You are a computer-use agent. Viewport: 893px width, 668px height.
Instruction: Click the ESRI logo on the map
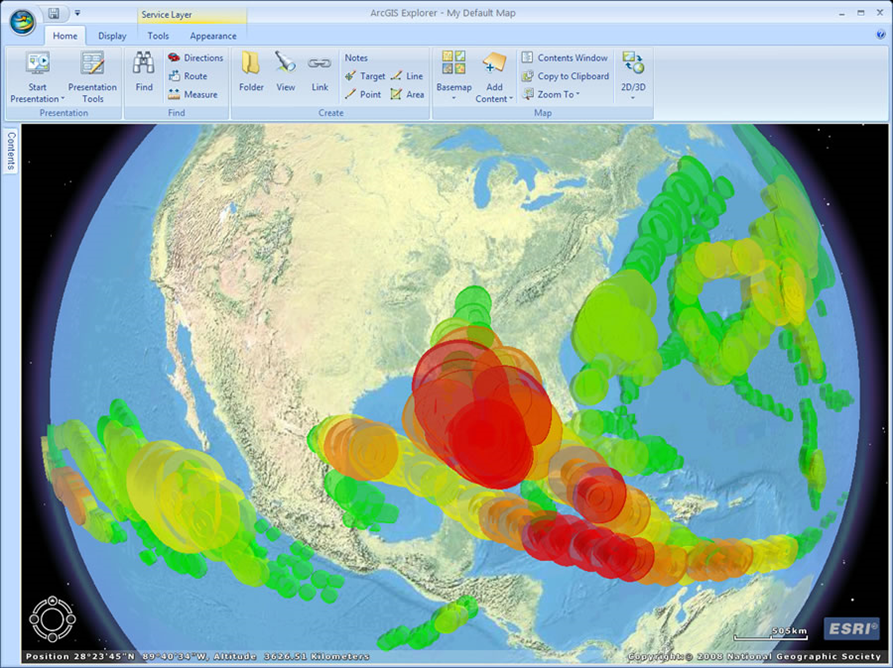click(x=851, y=629)
